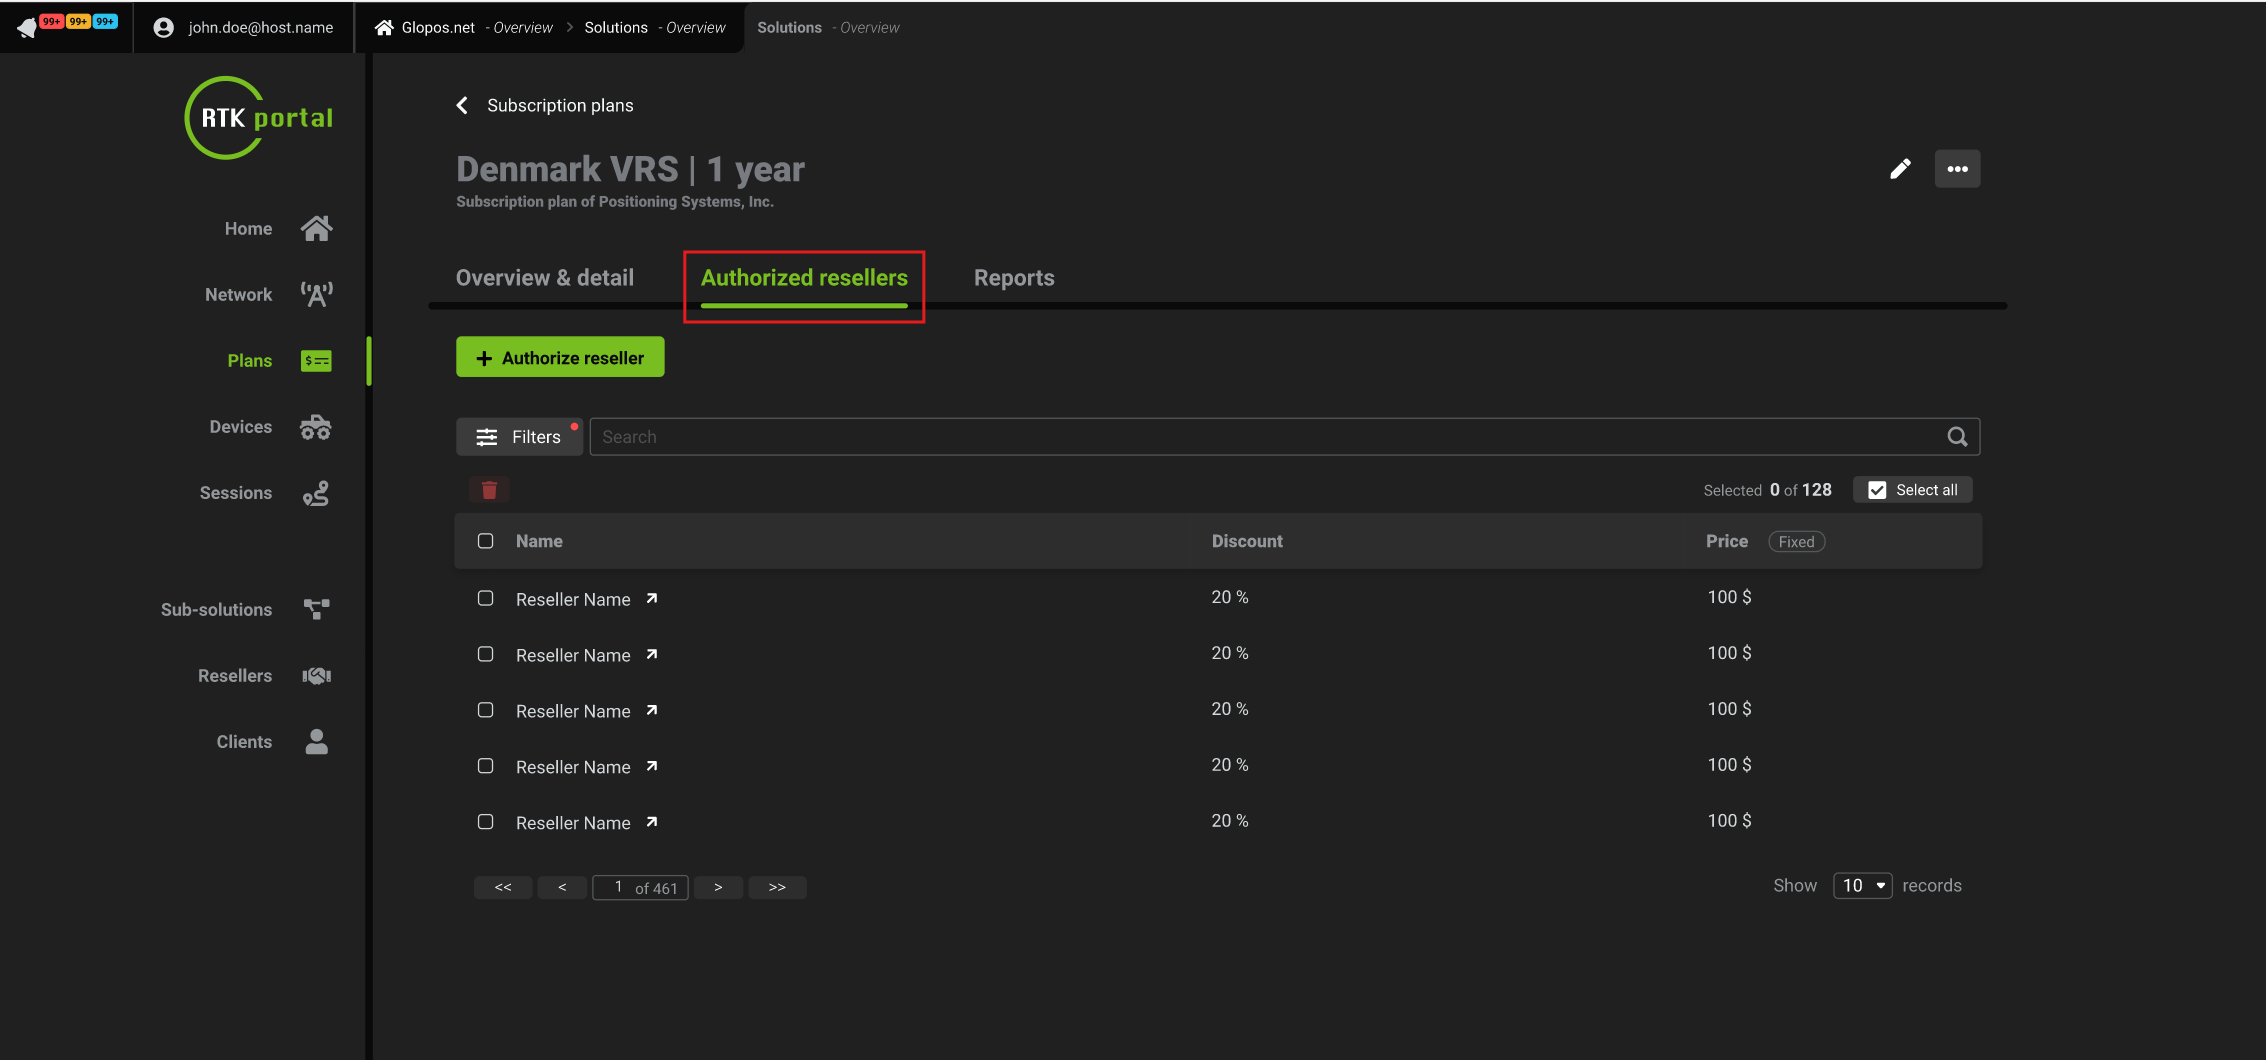Go to Resellers via the handshake icon

point(316,676)
